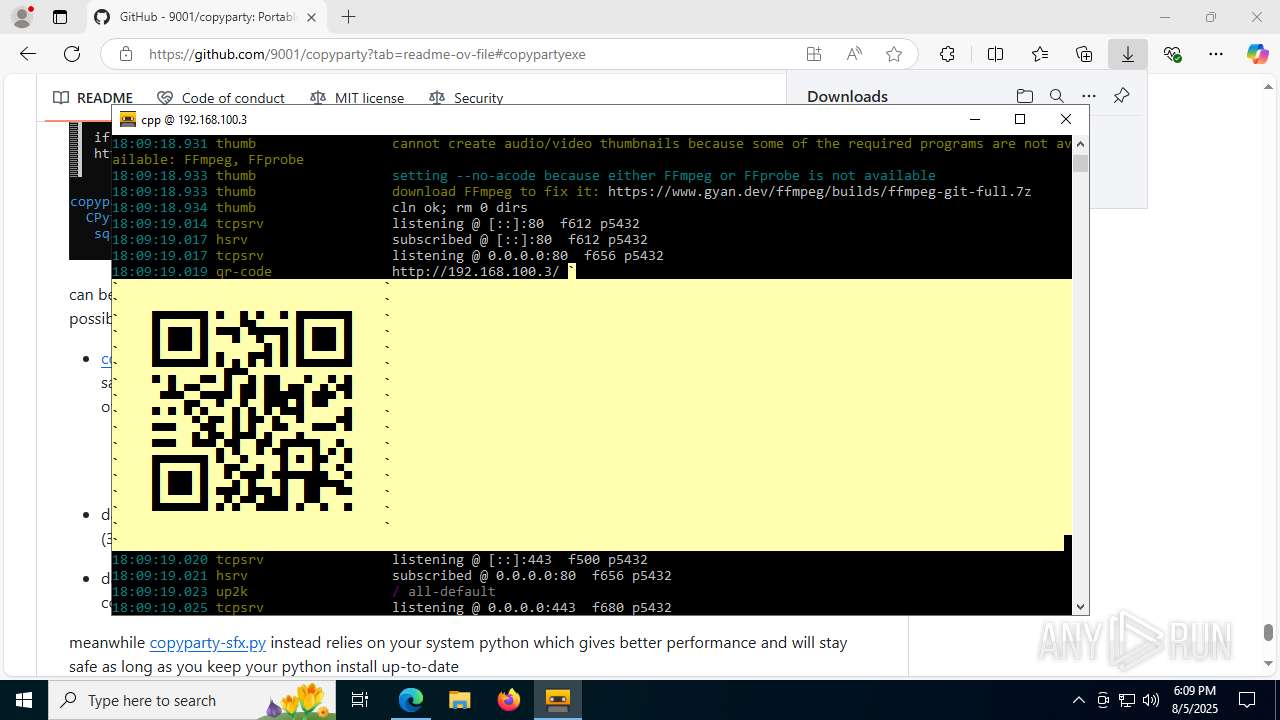Switch to Security tab
The width and height of the screenshot is (1280, 720).
pos(466,98)
